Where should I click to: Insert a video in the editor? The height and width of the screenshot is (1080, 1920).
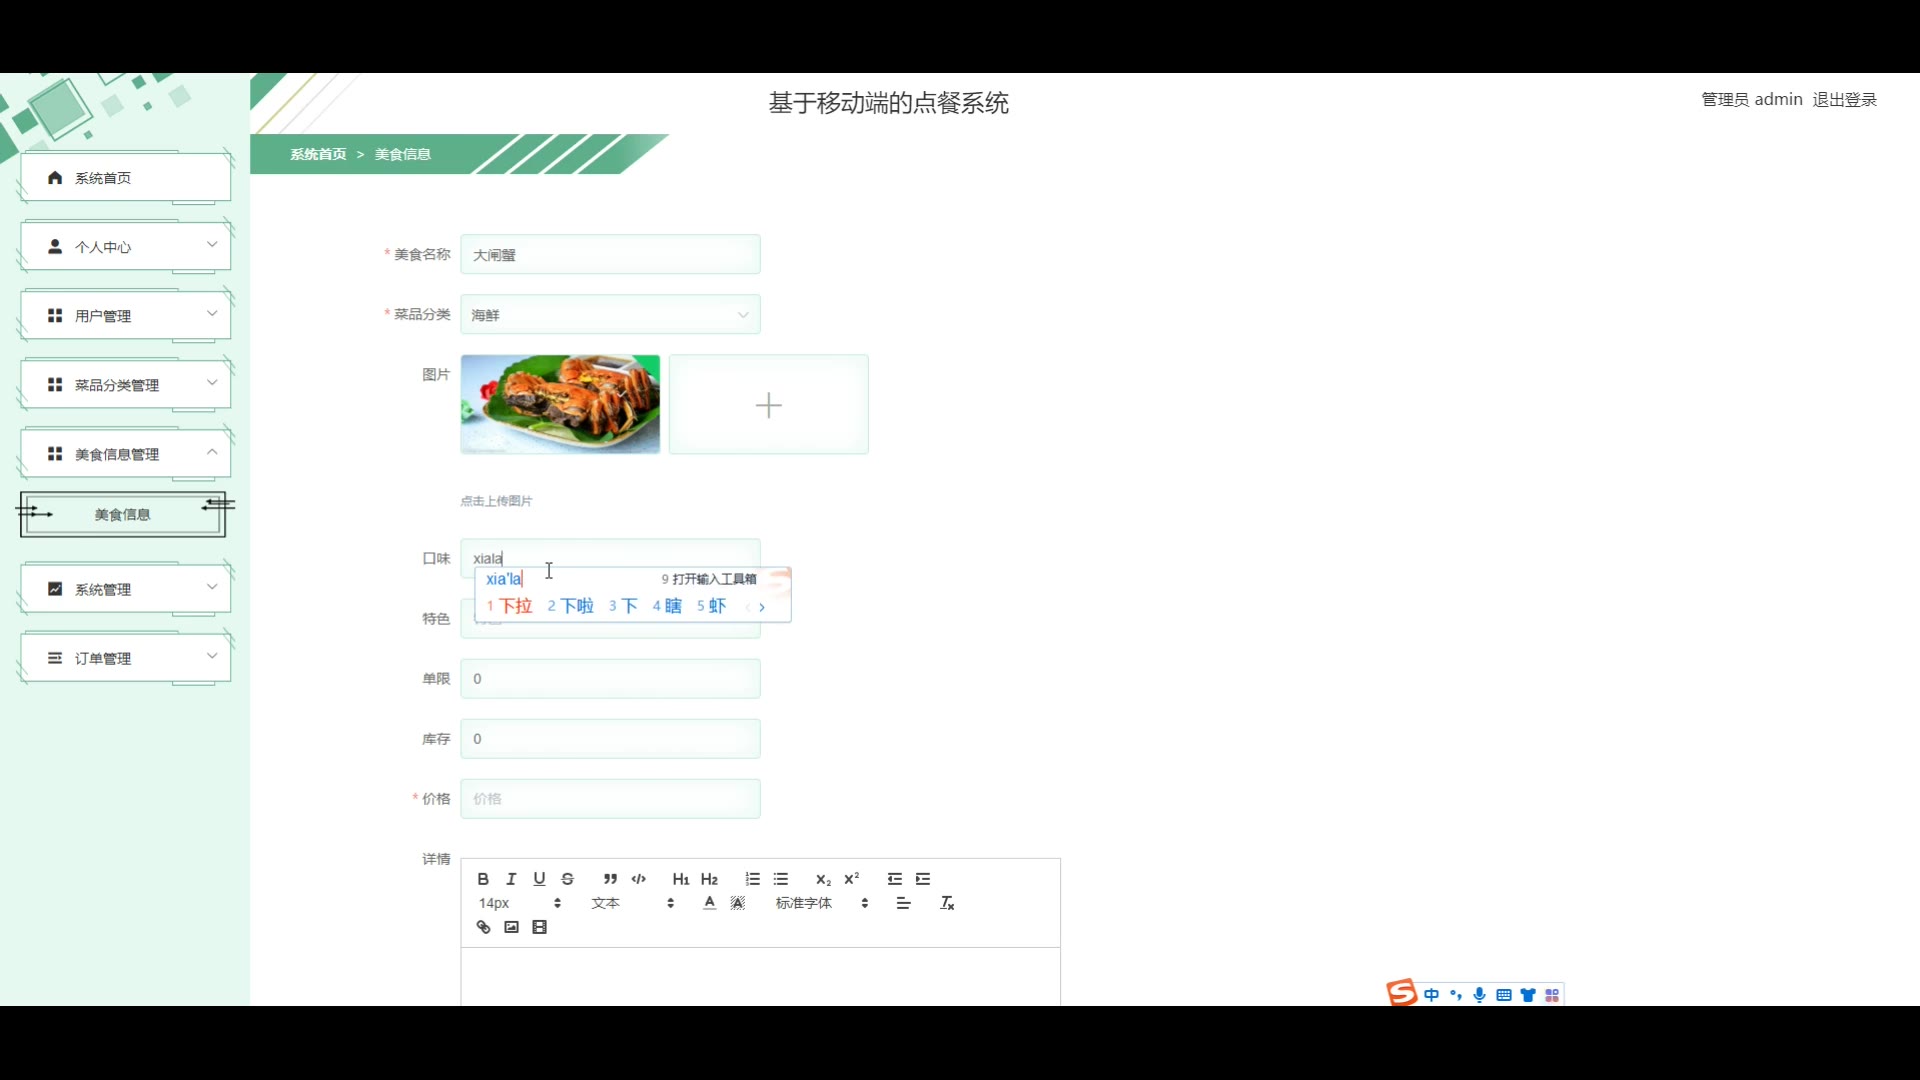click(540, 927)
